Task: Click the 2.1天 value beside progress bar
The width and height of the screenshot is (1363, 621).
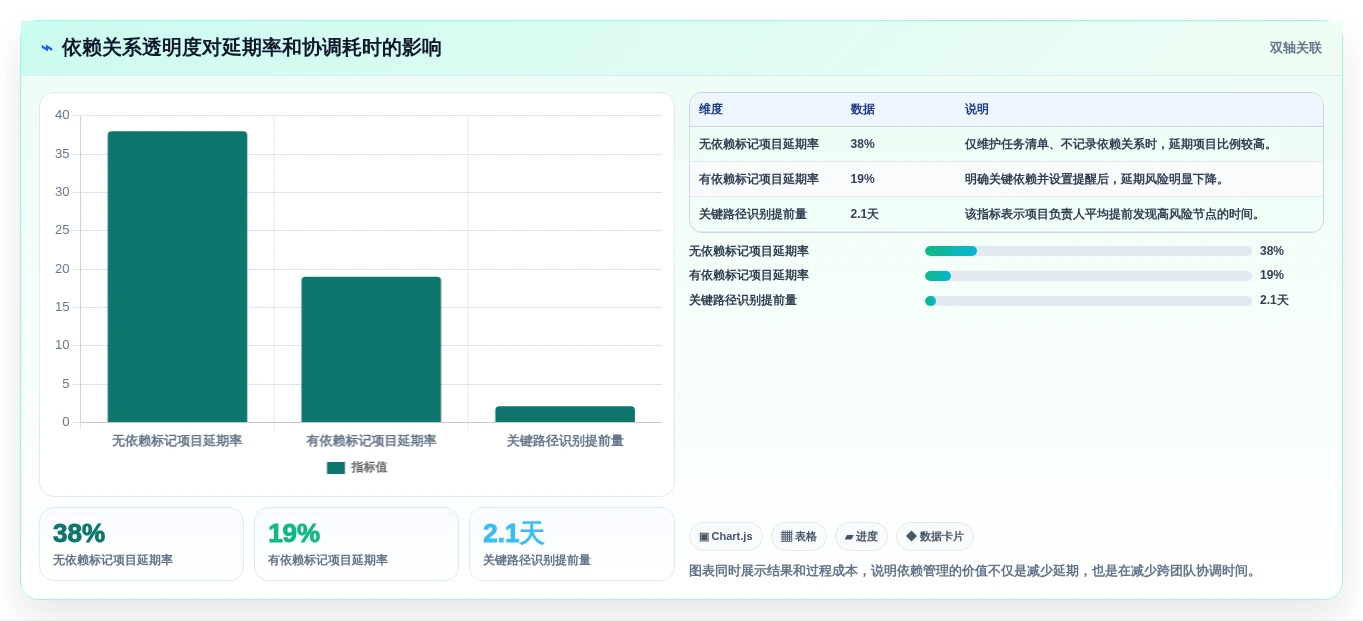Action: pos(1274,300)
